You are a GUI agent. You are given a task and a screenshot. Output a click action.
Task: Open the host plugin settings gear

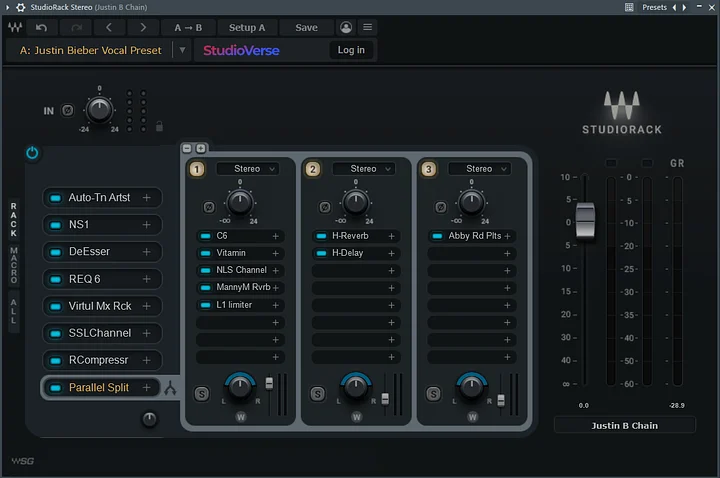tap(21, 7)
